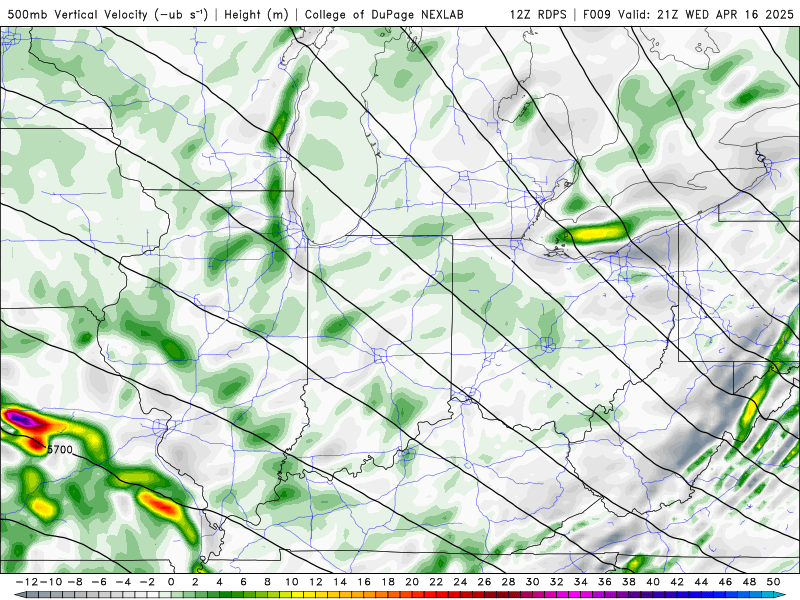This screenshot has height=600, width=800.
Task: Click the '6' value on color scale
Action: 243,582
